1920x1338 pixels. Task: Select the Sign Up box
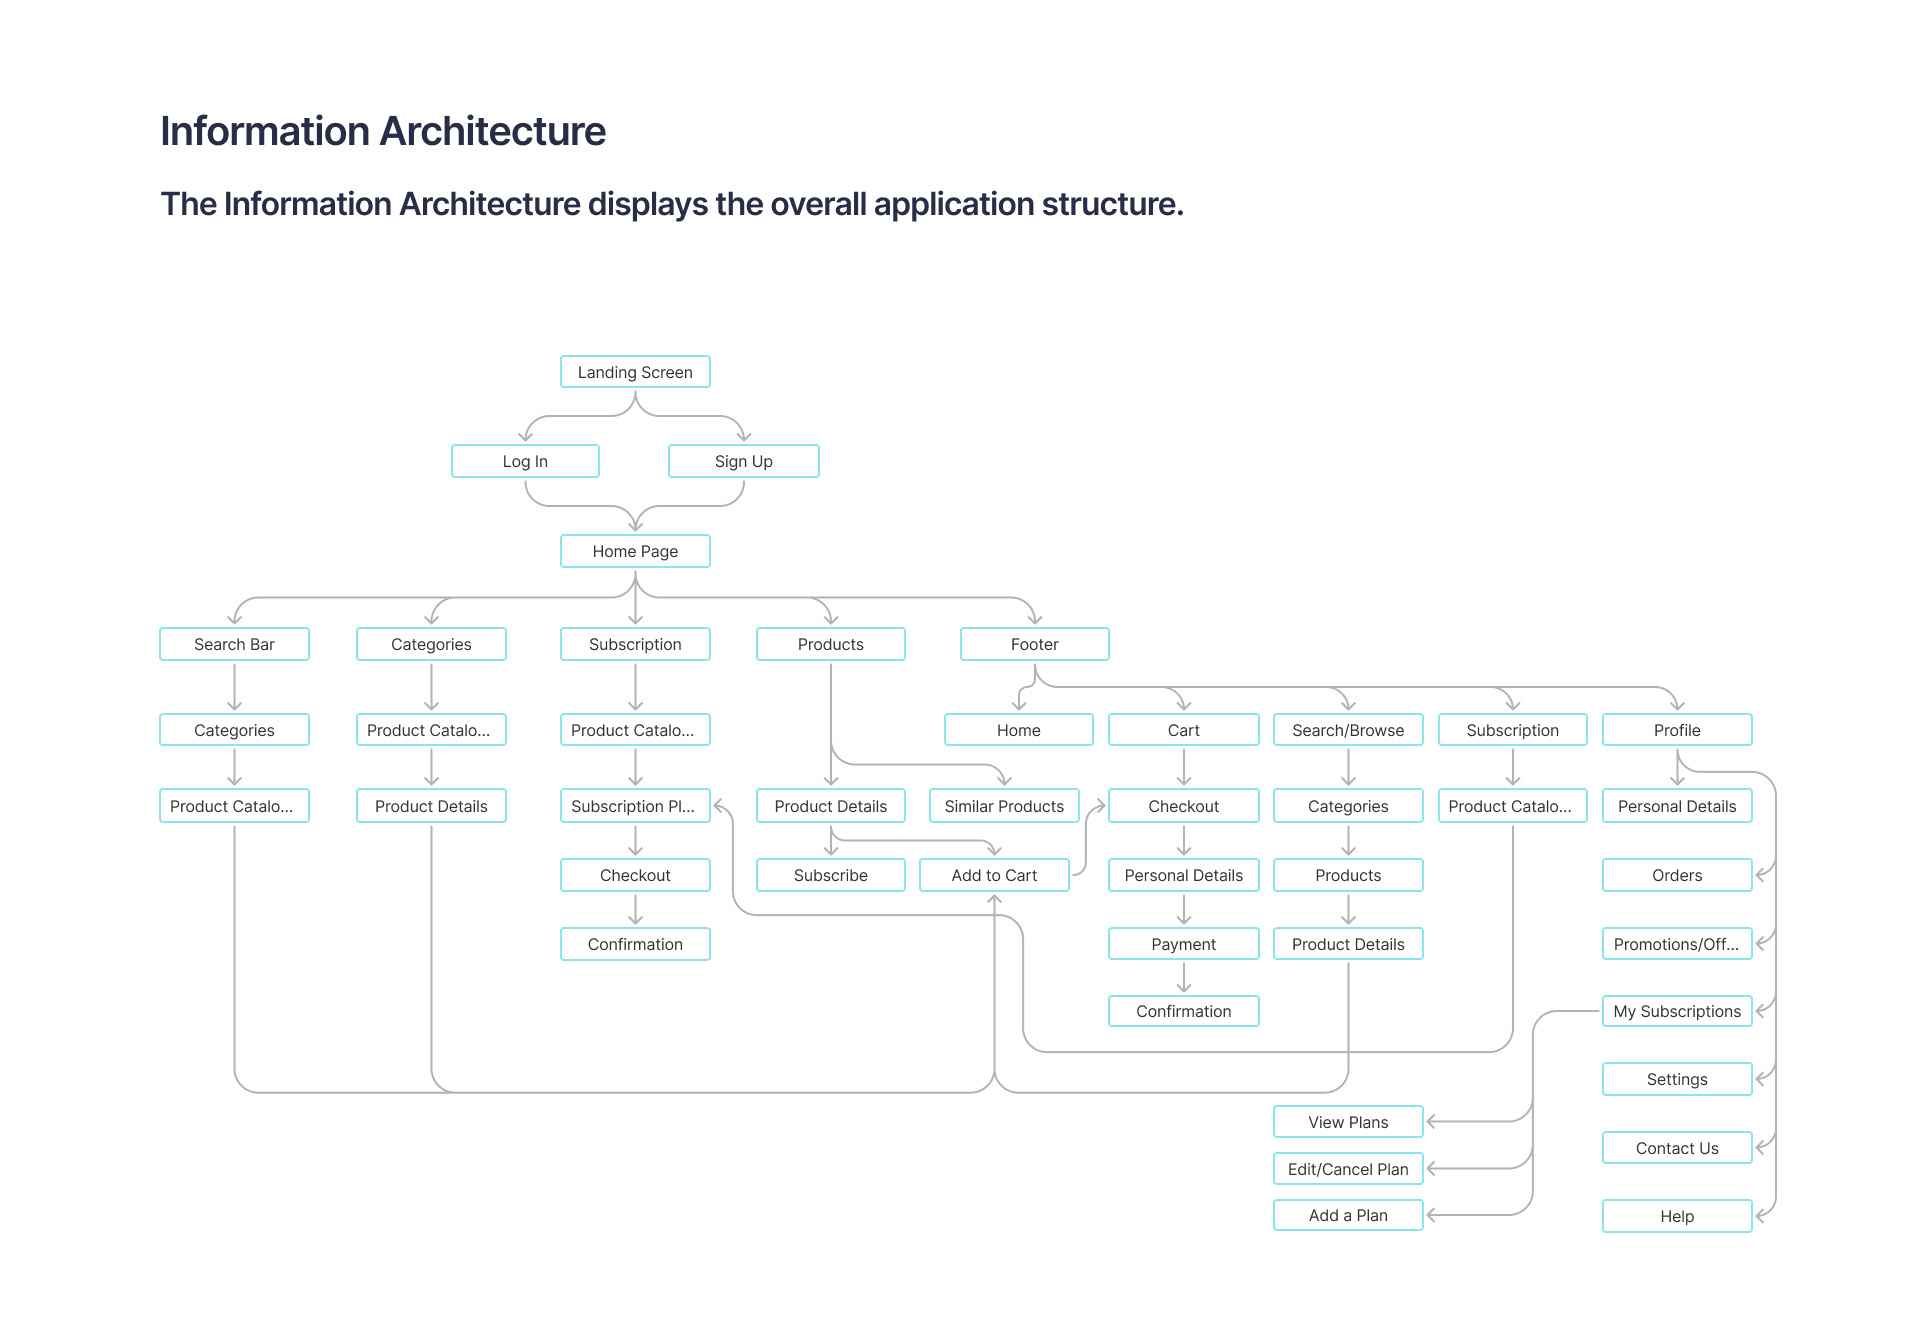pos(743,461)
